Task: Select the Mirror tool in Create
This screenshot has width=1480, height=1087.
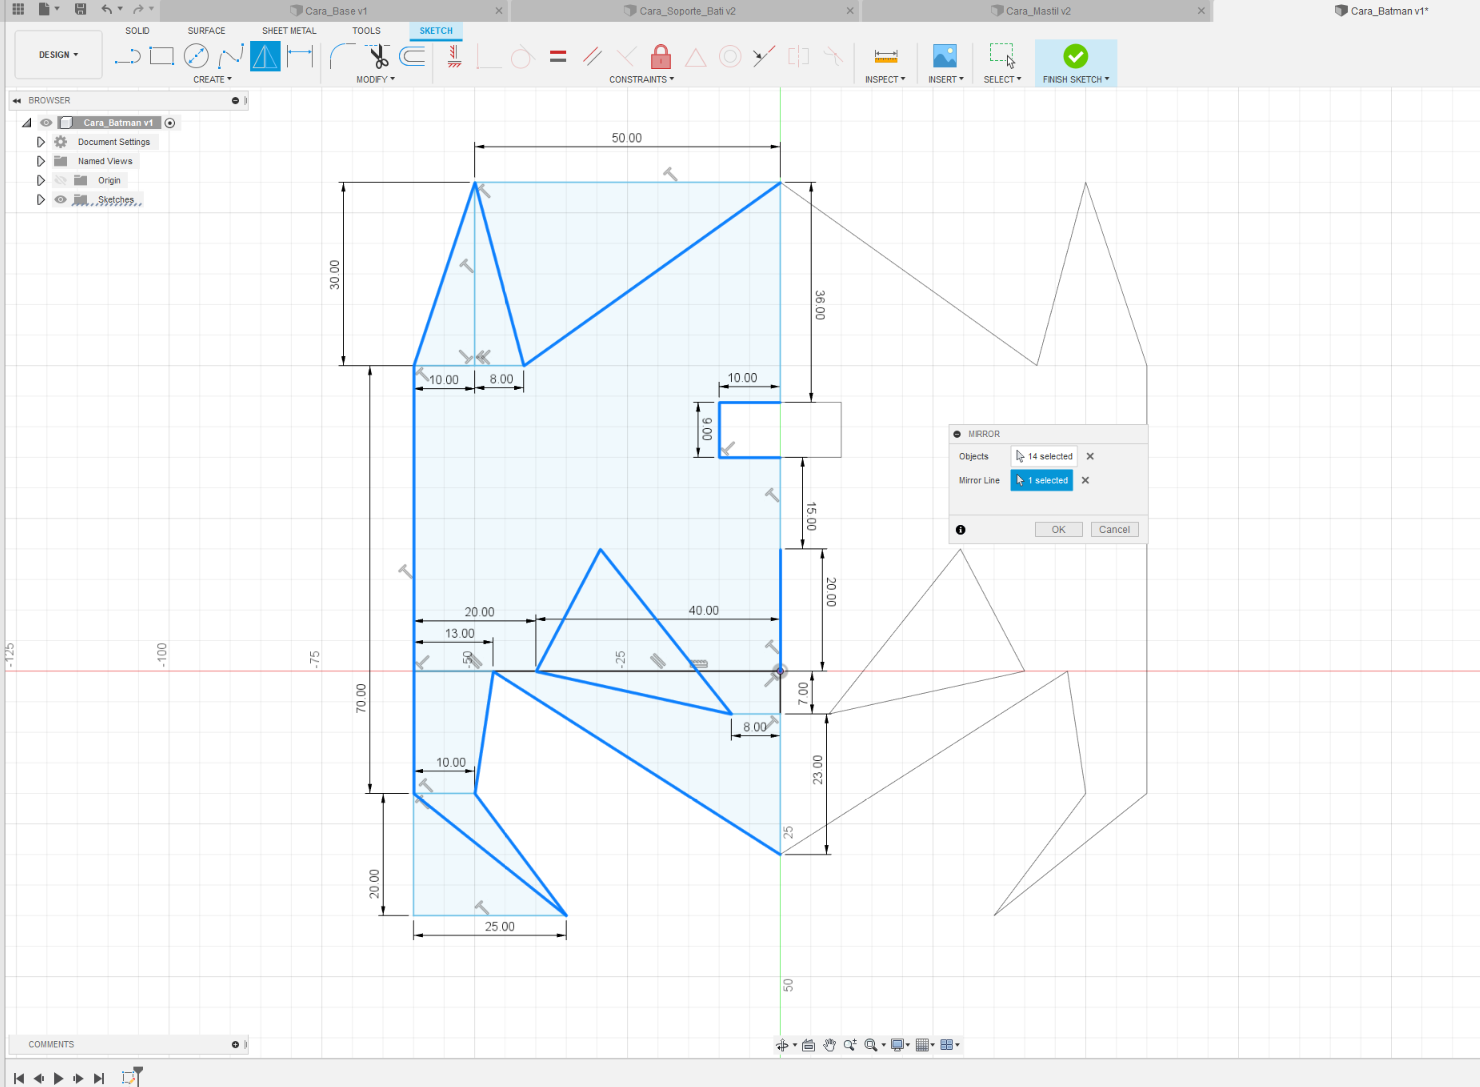Action: (265, 56)
